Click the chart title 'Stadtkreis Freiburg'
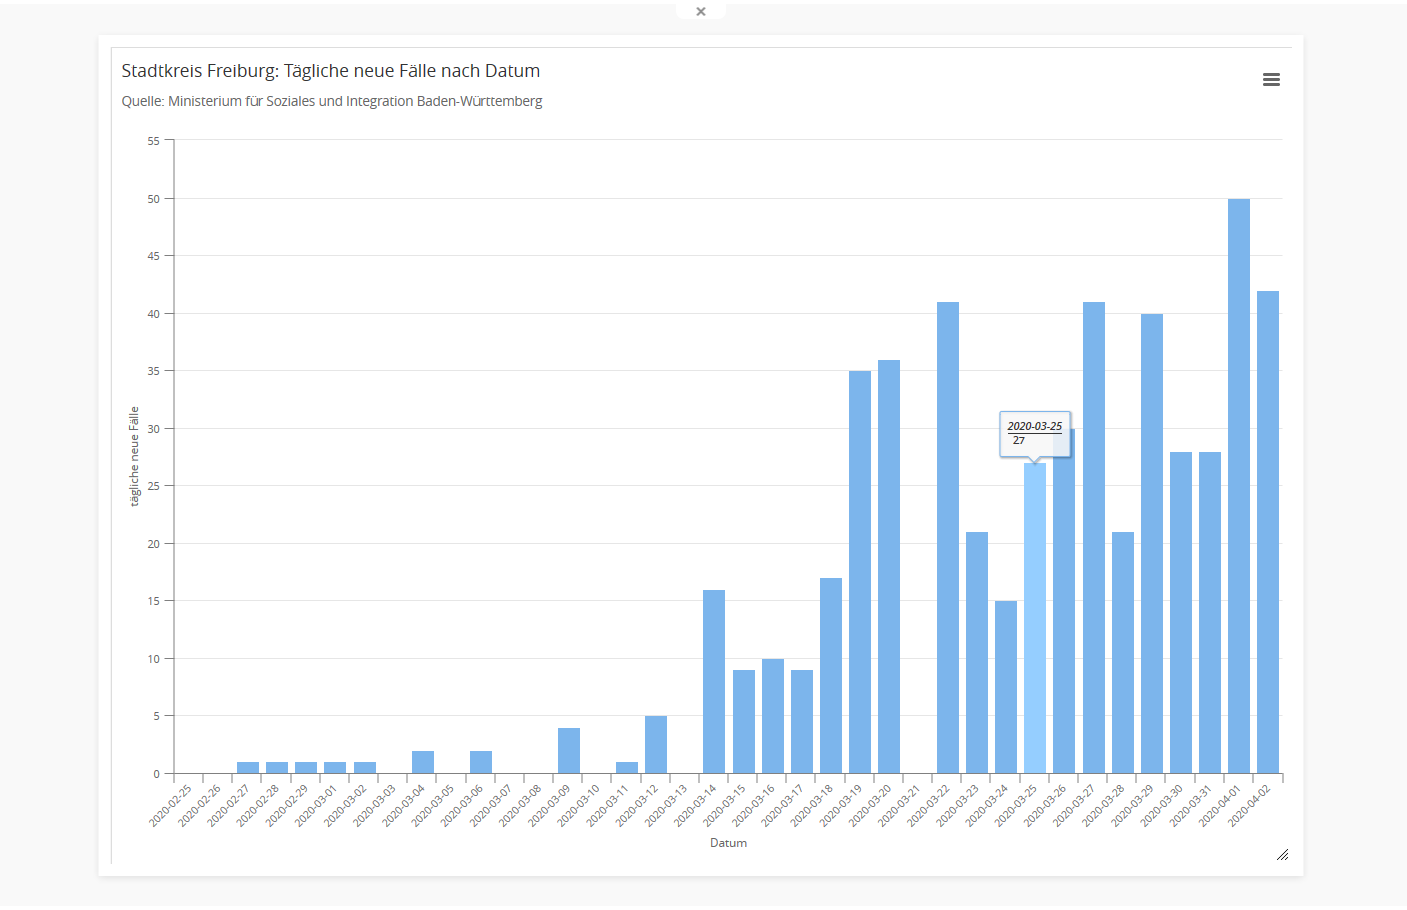The height and width of the screenshot is (910, 1407). point(330,71)
